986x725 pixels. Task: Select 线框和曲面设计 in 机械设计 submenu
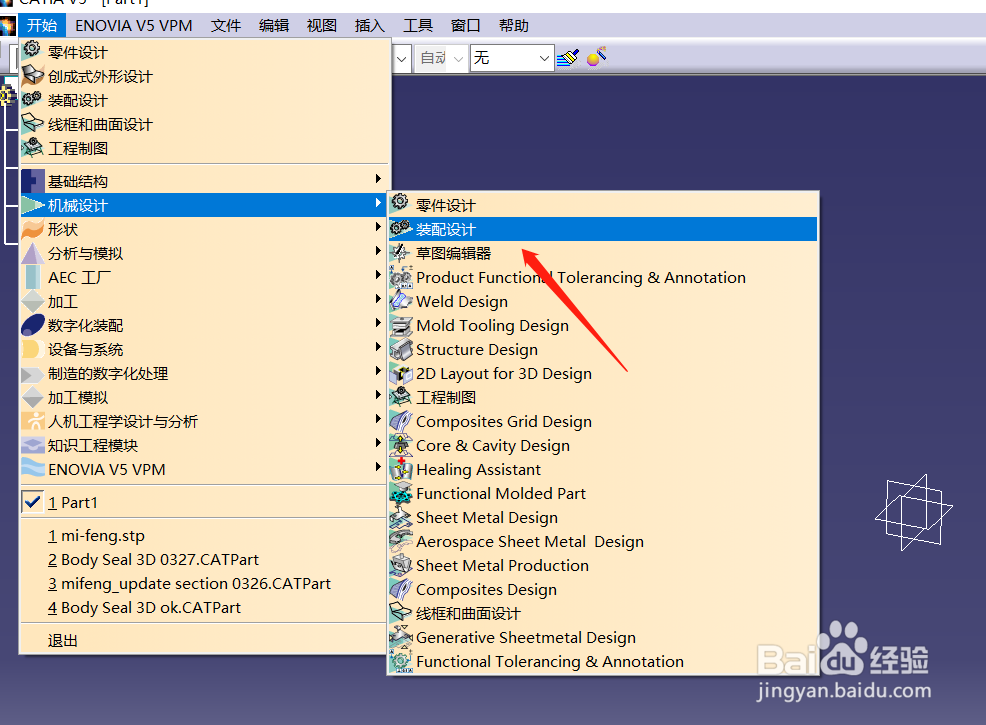[x=603, y=613]
